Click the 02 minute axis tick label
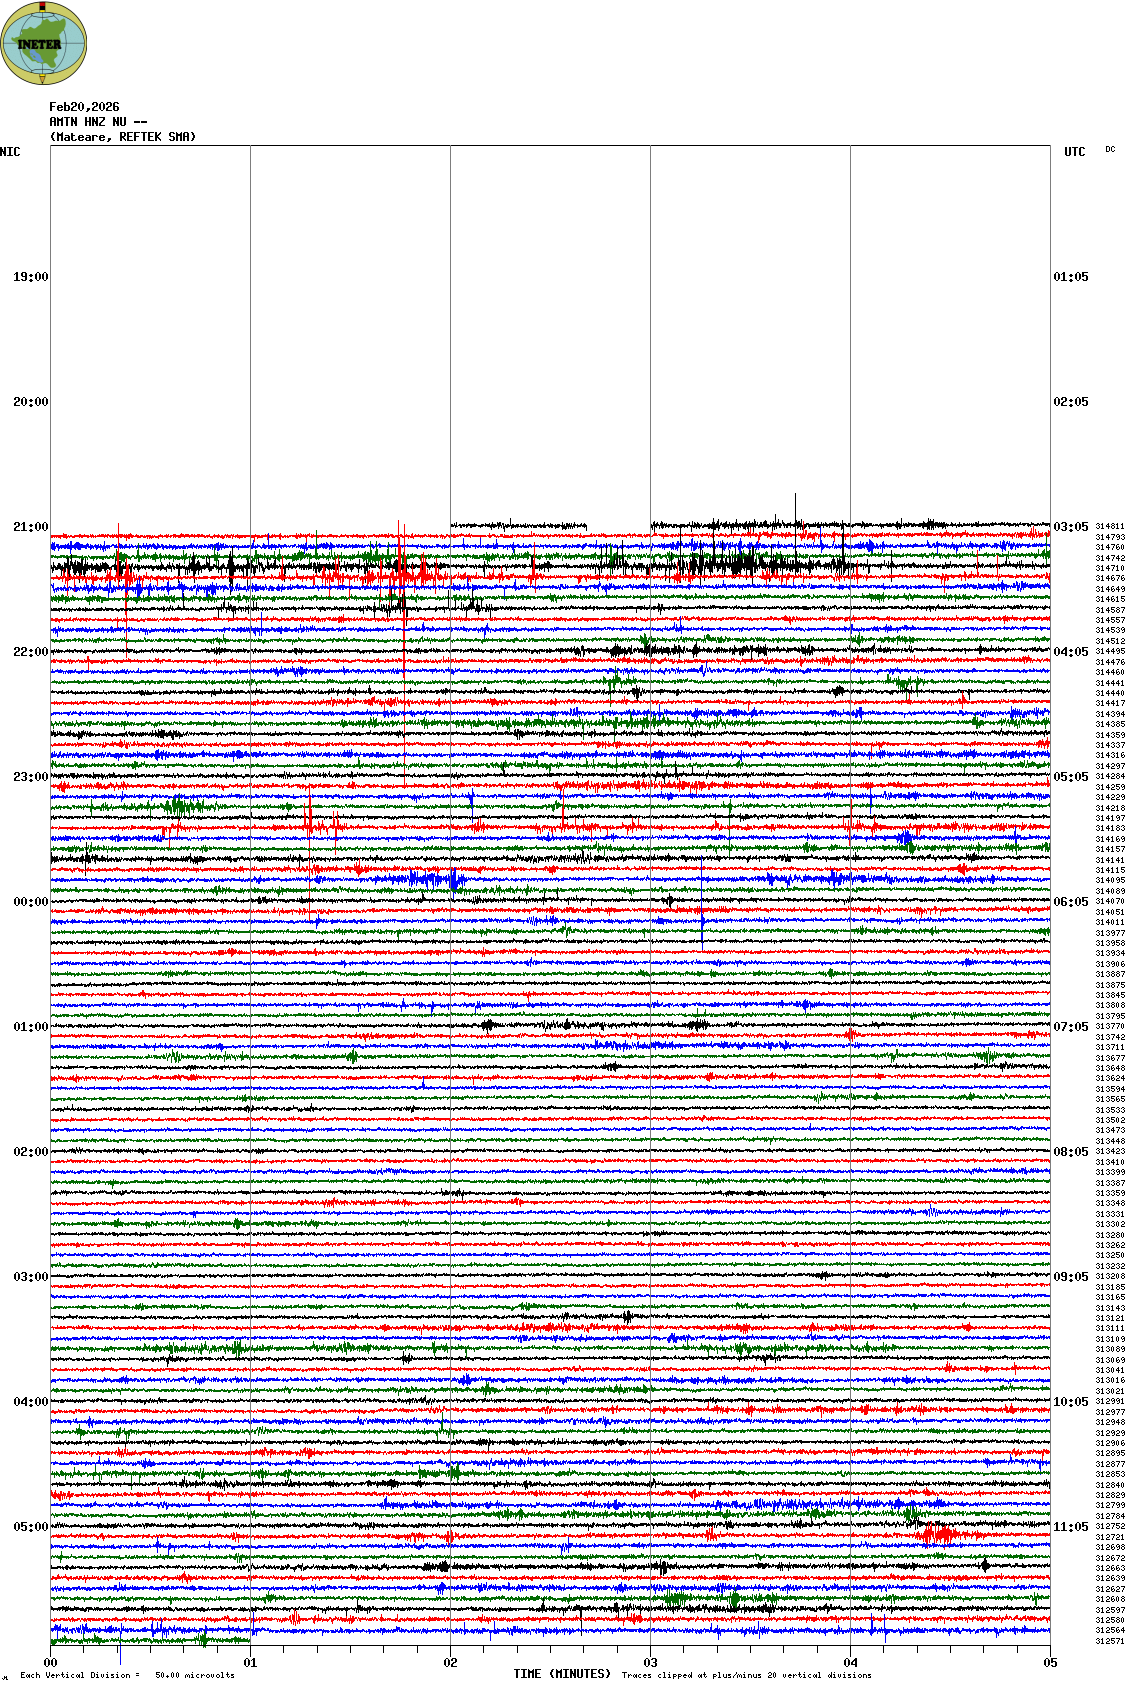Image resolution: width=1130 pixels, height=1689 pixels. (x=450, y=1663)
